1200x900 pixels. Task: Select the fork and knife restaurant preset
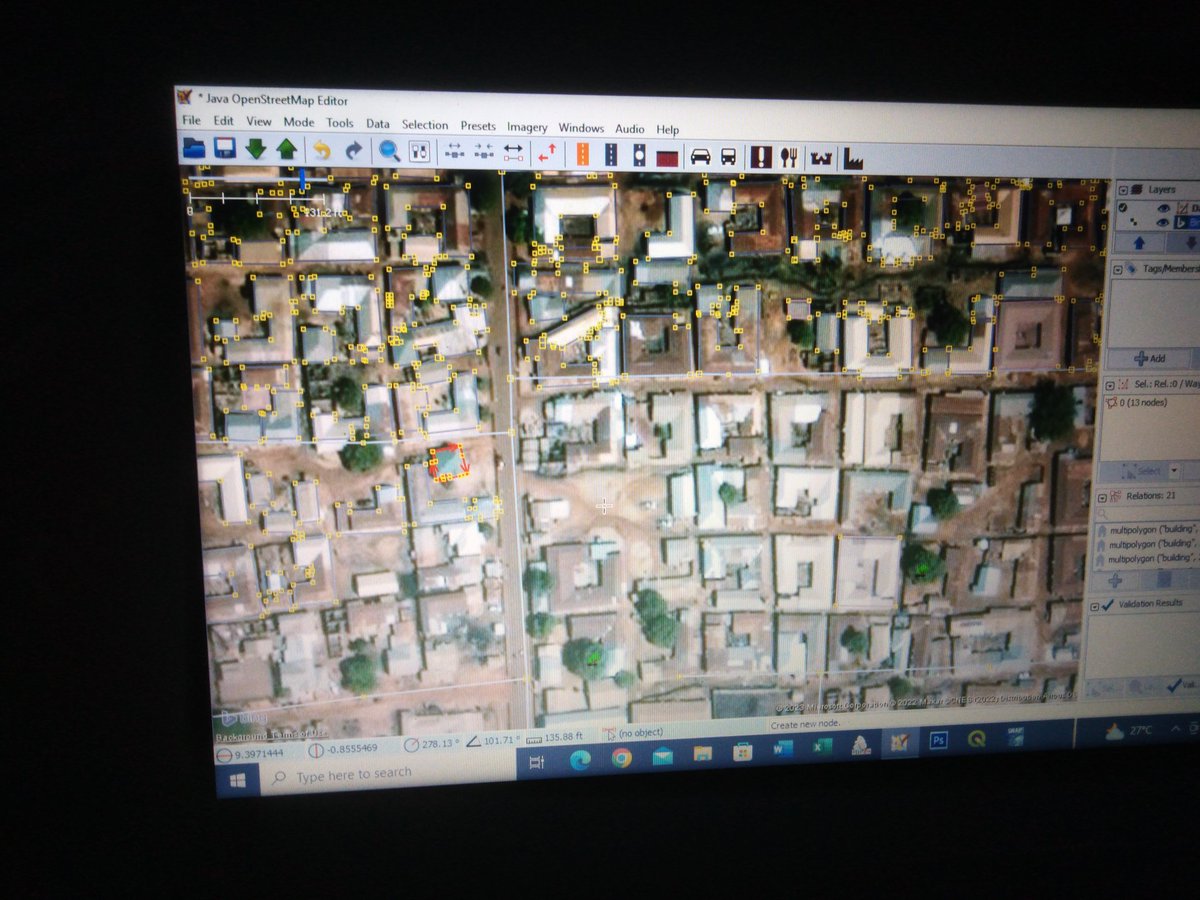coord(790,157)
